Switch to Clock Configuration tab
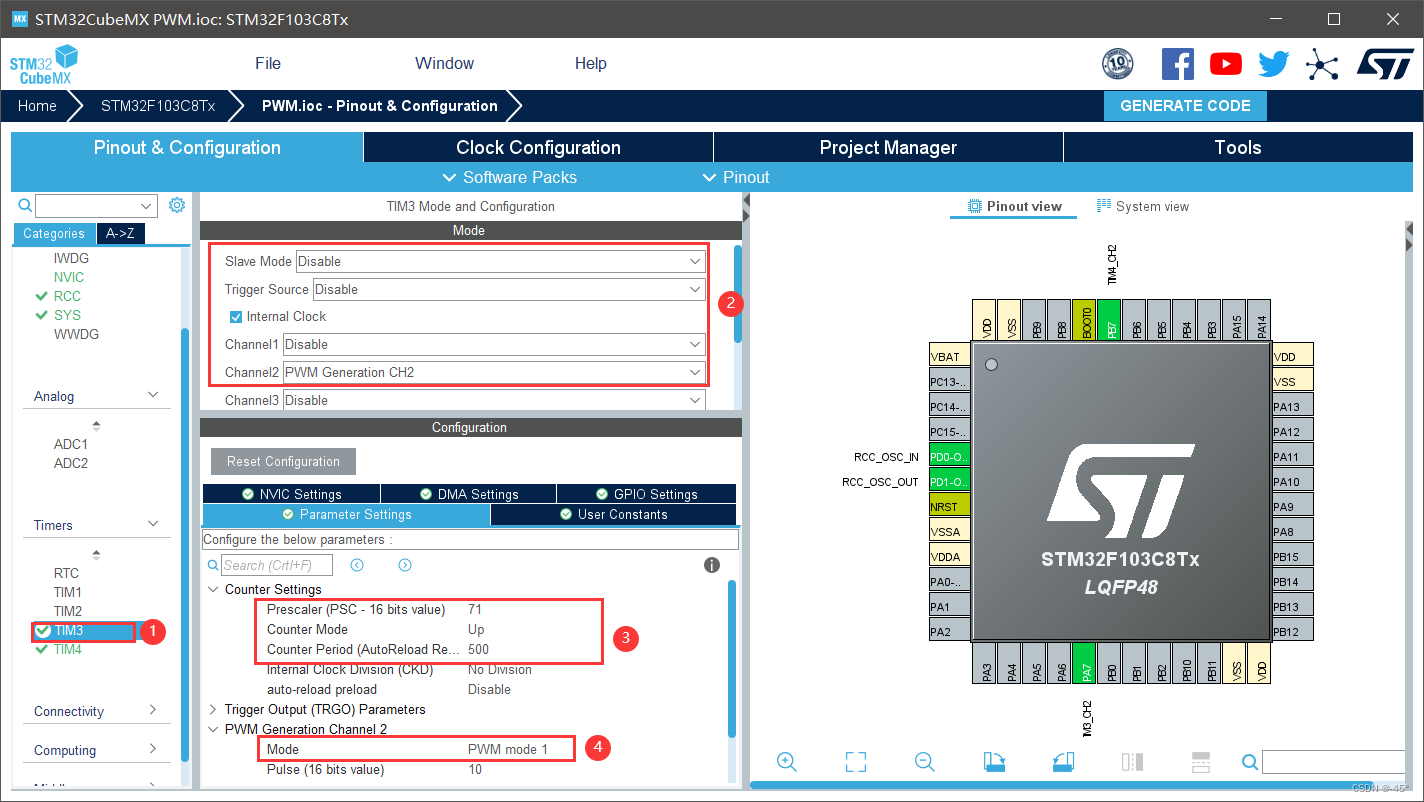Screen dimensions: 1424x802 [x=538, y=147]
